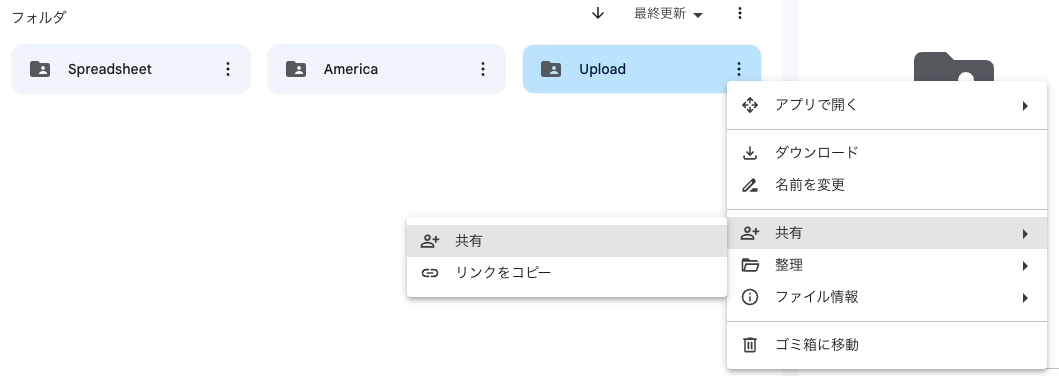Expand the アプリで開く submenu arrow
This screenshot has height=376, width=1059.
pyautogui.click(x=1025, y=105)
